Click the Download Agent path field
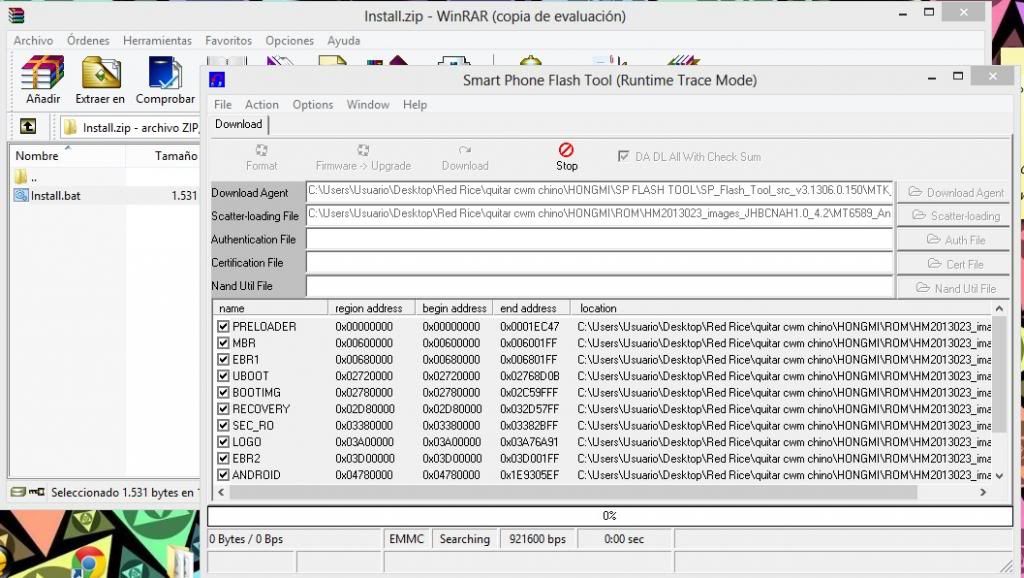 coord(600,191)
